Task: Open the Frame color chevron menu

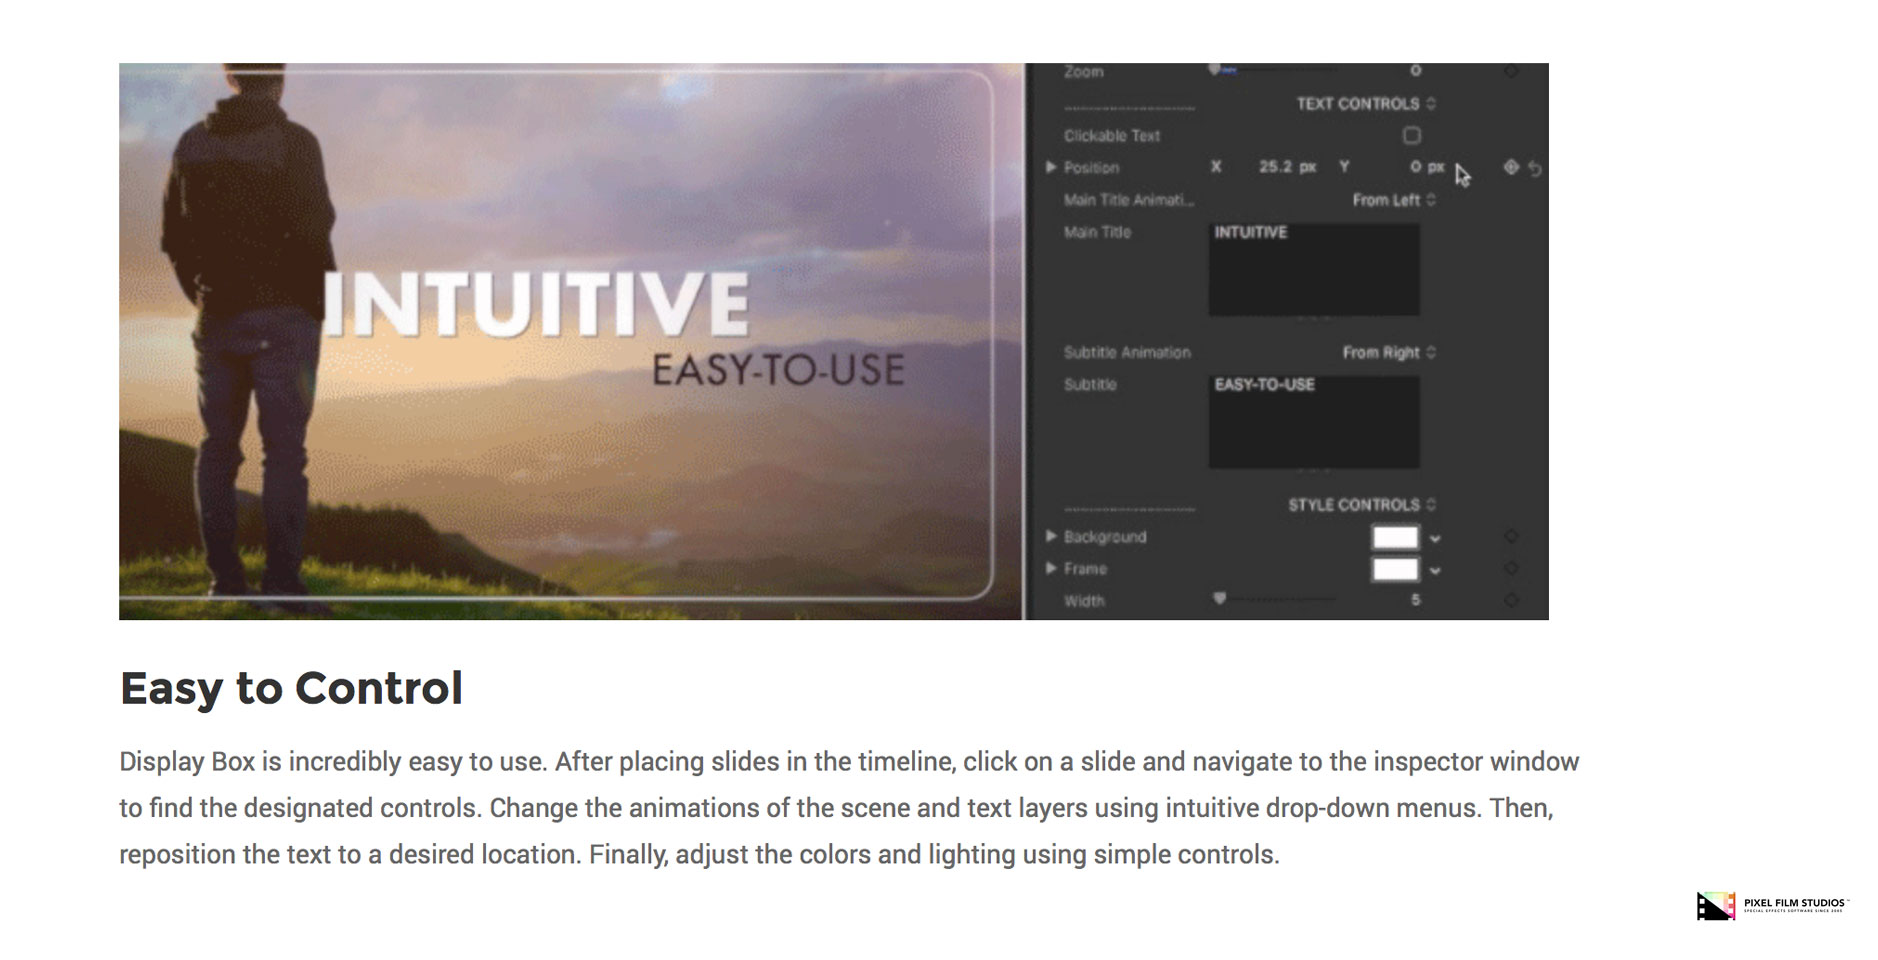Action: point(1435,570)
